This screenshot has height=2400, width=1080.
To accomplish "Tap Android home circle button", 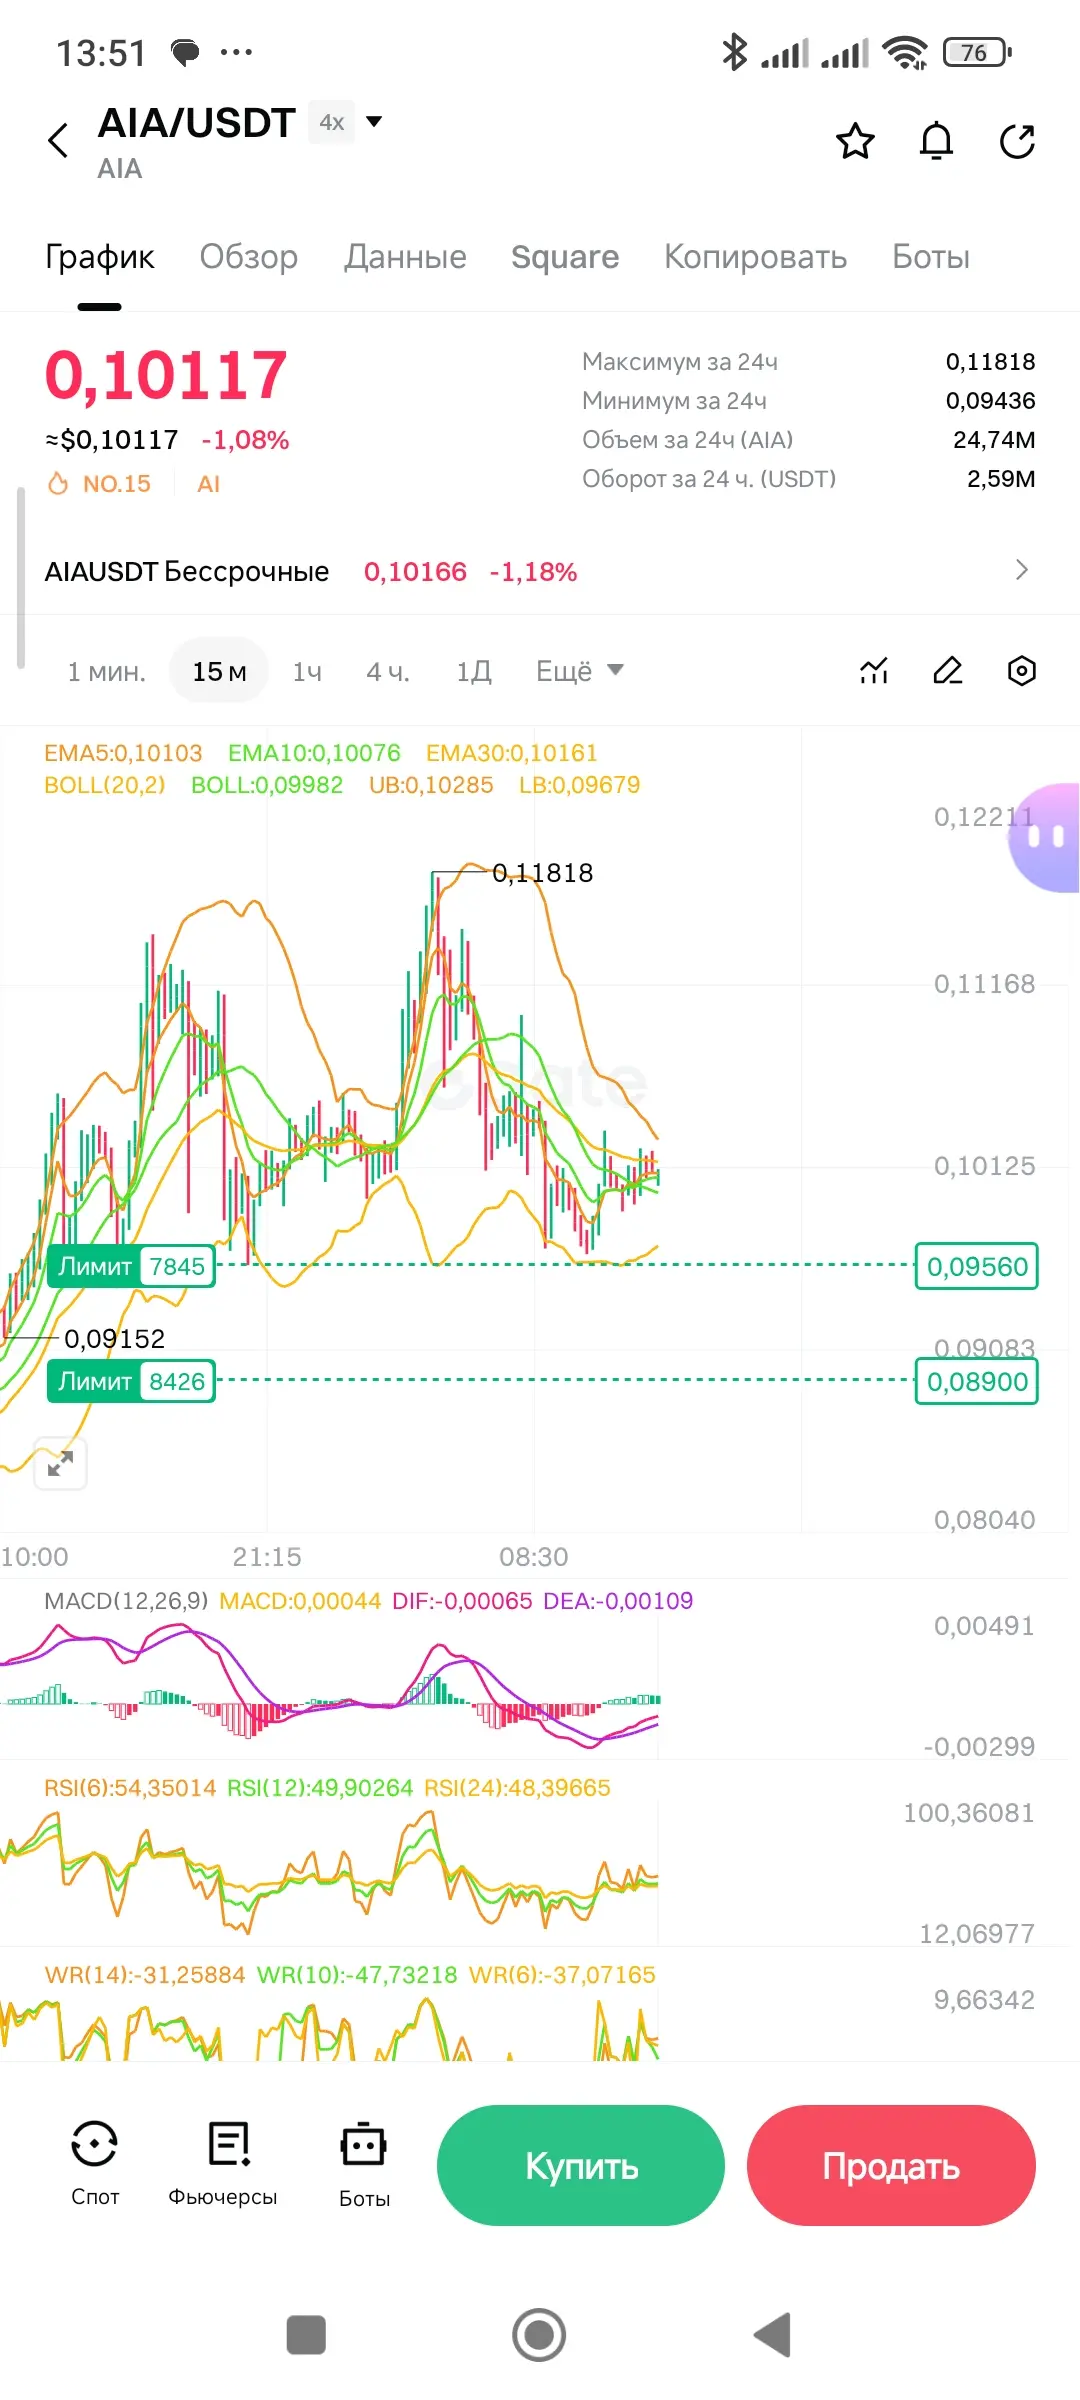I will (x=539, y=2335).
